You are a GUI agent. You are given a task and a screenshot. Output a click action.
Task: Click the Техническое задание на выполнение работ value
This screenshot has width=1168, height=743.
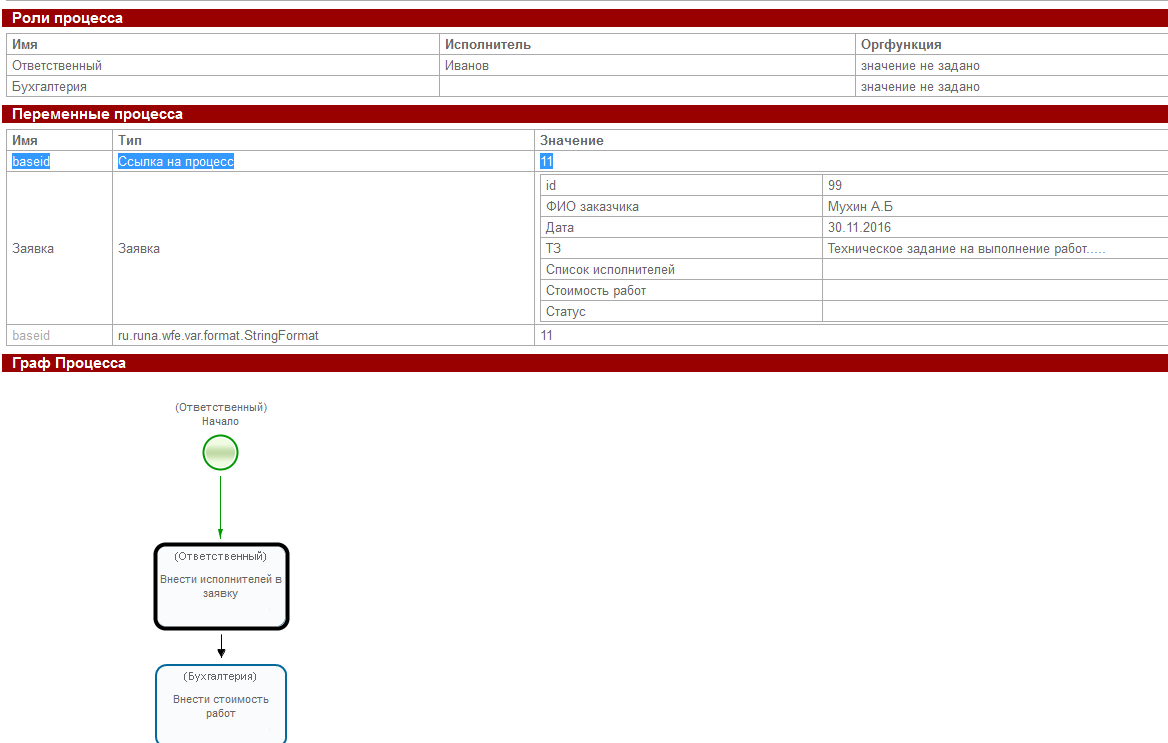point(967,248)
